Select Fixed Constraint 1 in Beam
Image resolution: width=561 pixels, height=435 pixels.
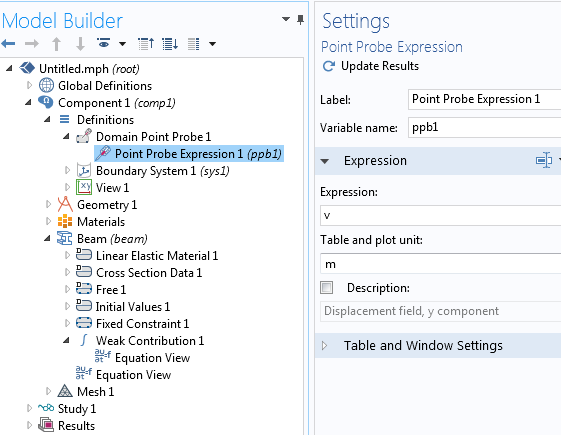click(142, 323)
